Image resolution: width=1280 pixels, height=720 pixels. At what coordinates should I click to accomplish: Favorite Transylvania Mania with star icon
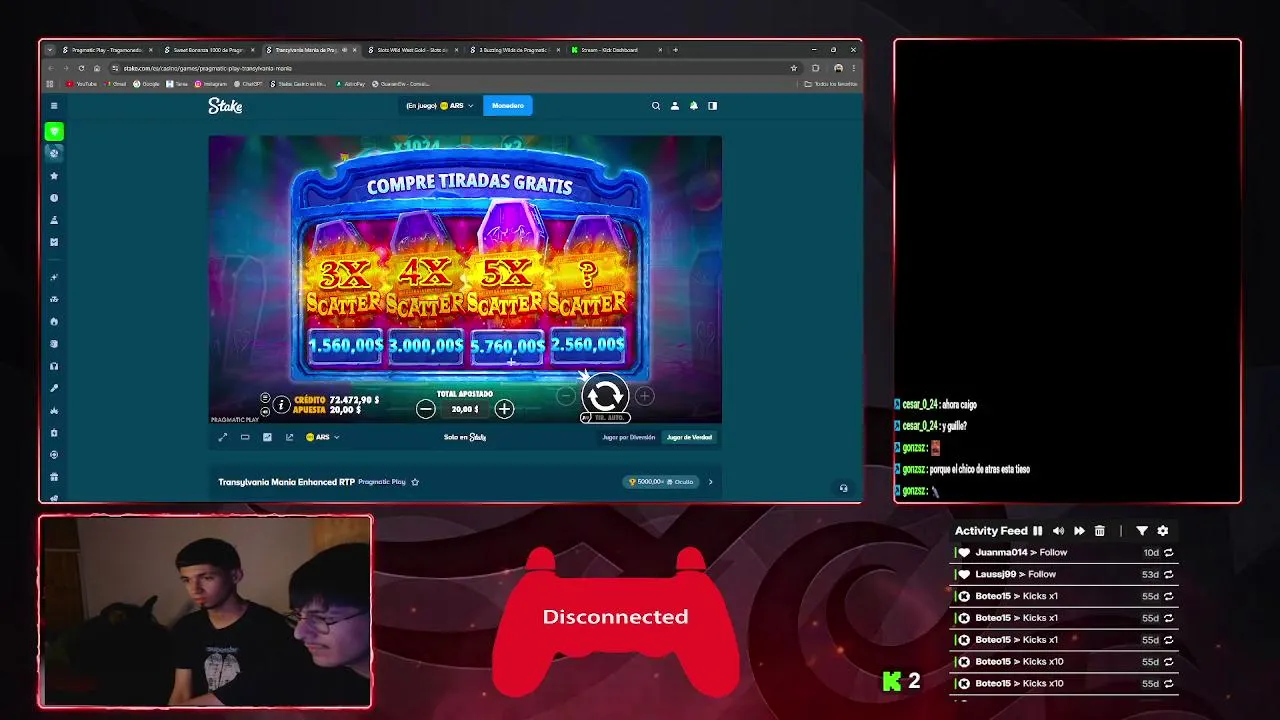(x=415, y=482)
